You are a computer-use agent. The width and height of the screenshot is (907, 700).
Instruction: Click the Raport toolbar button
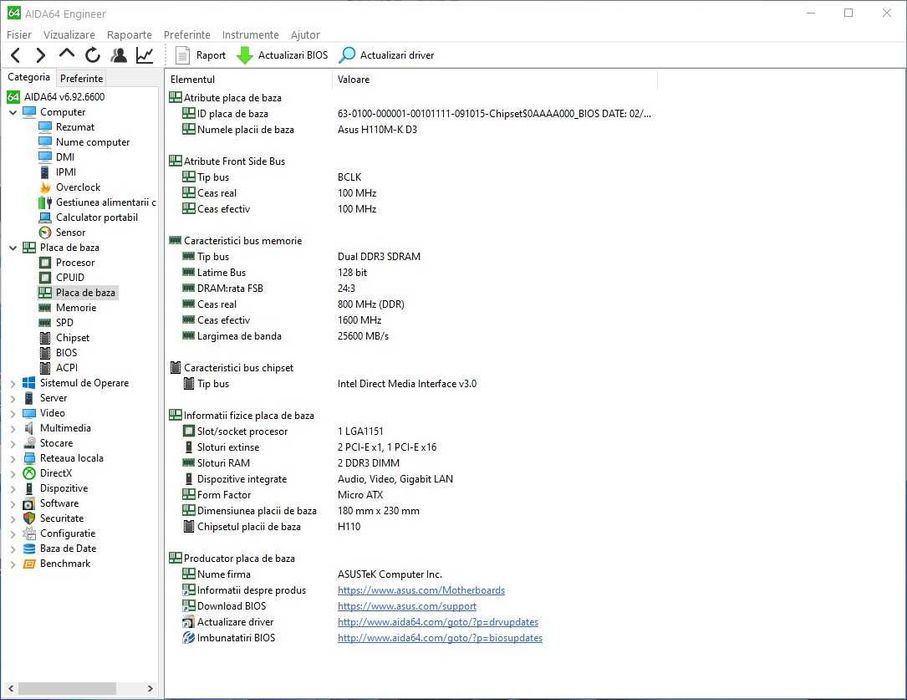pyautogui.click(x=201, y=56)
